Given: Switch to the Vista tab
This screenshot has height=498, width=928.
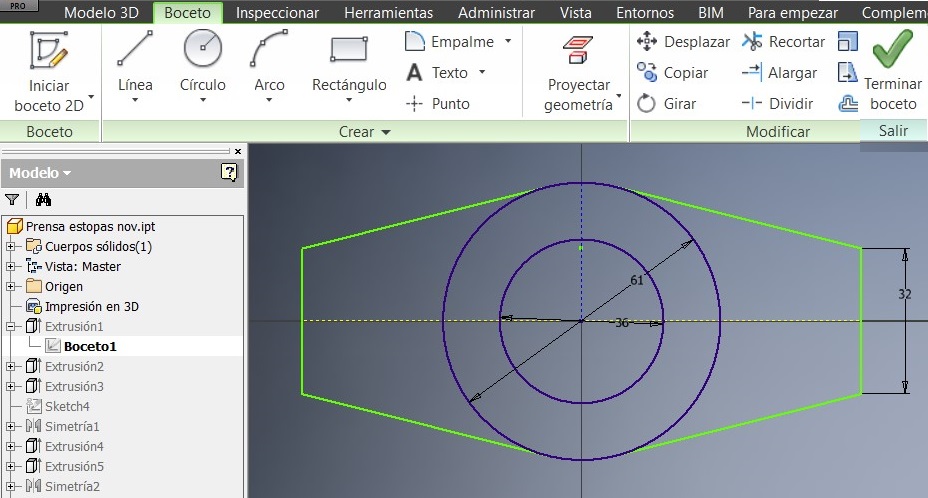Looking at the screenshot, I should coord(575,12).
